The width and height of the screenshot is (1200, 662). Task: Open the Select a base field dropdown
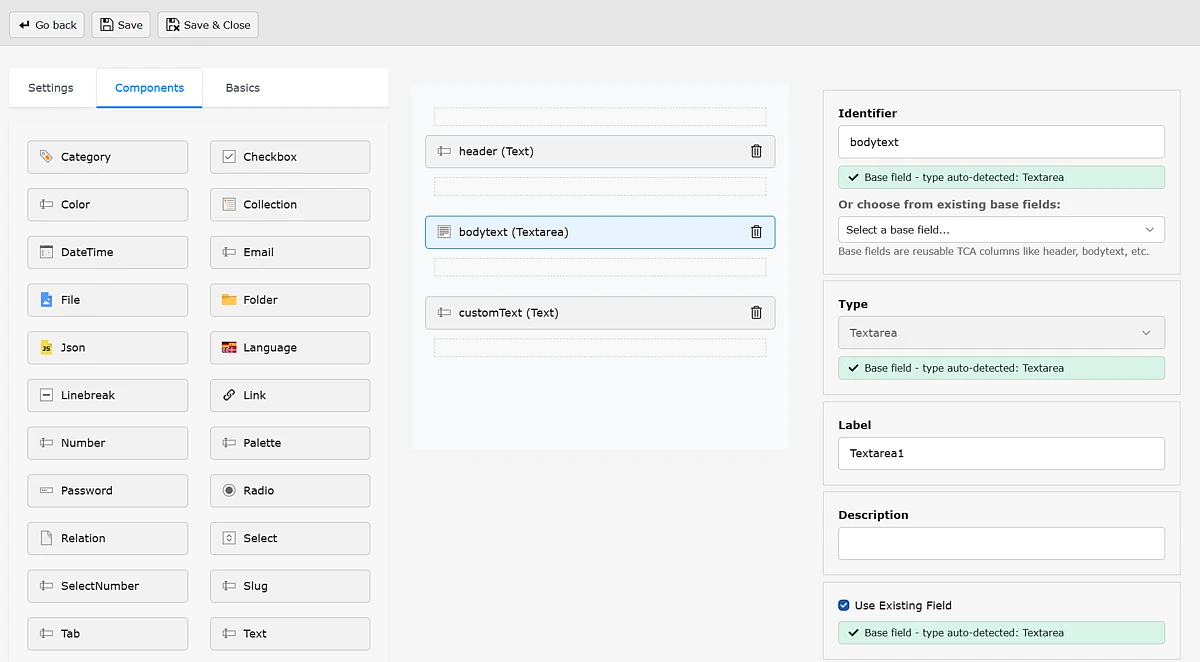tap(1001, 230)
